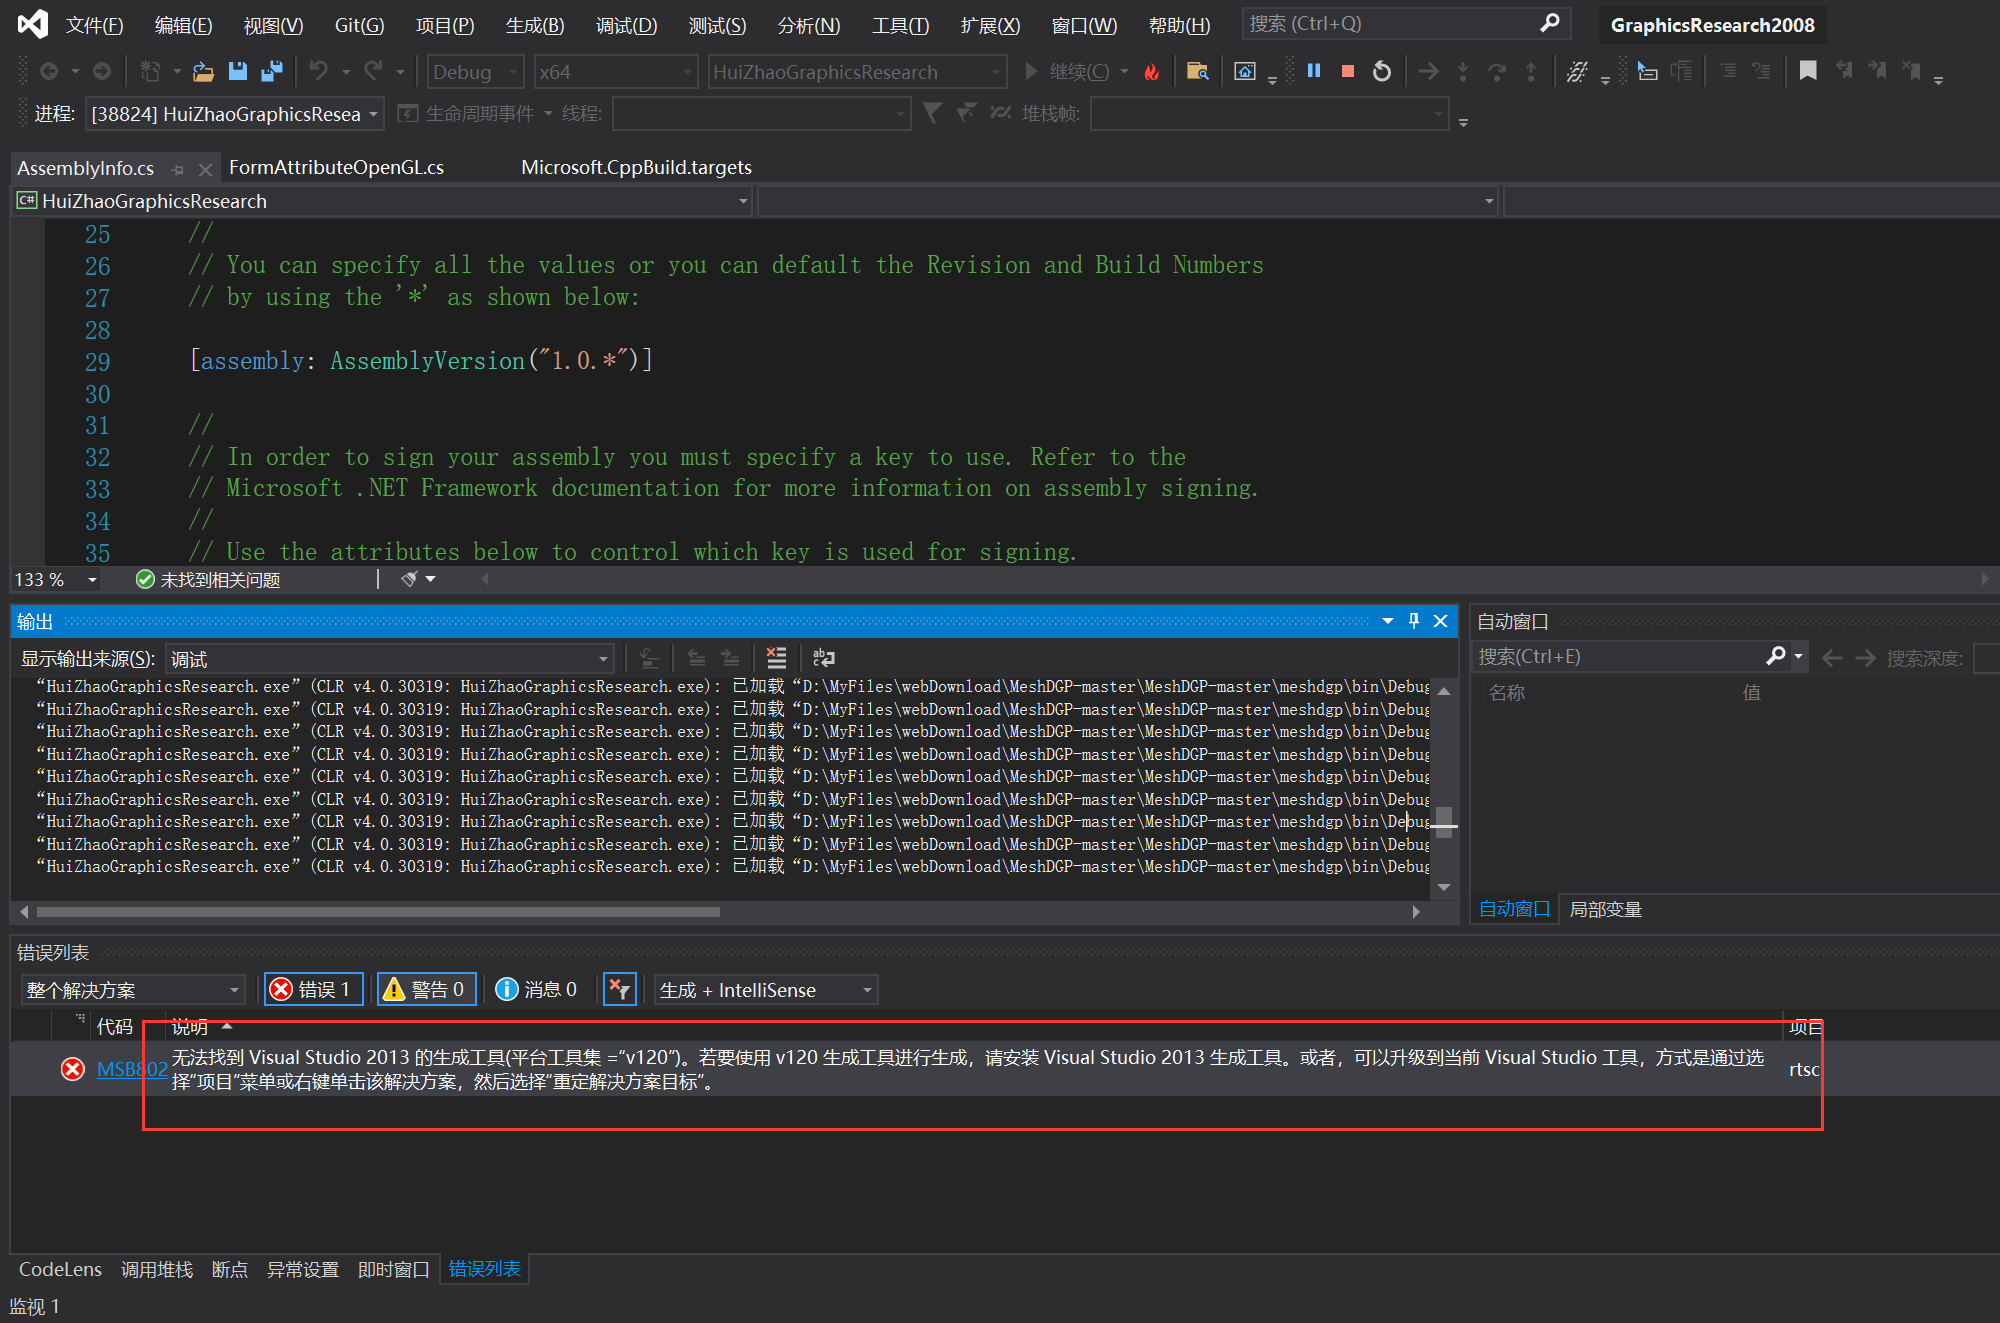This screenshot has height=1323, width=2000.
Task: Open the 调试(D) menu
Action: click(626, 25)
